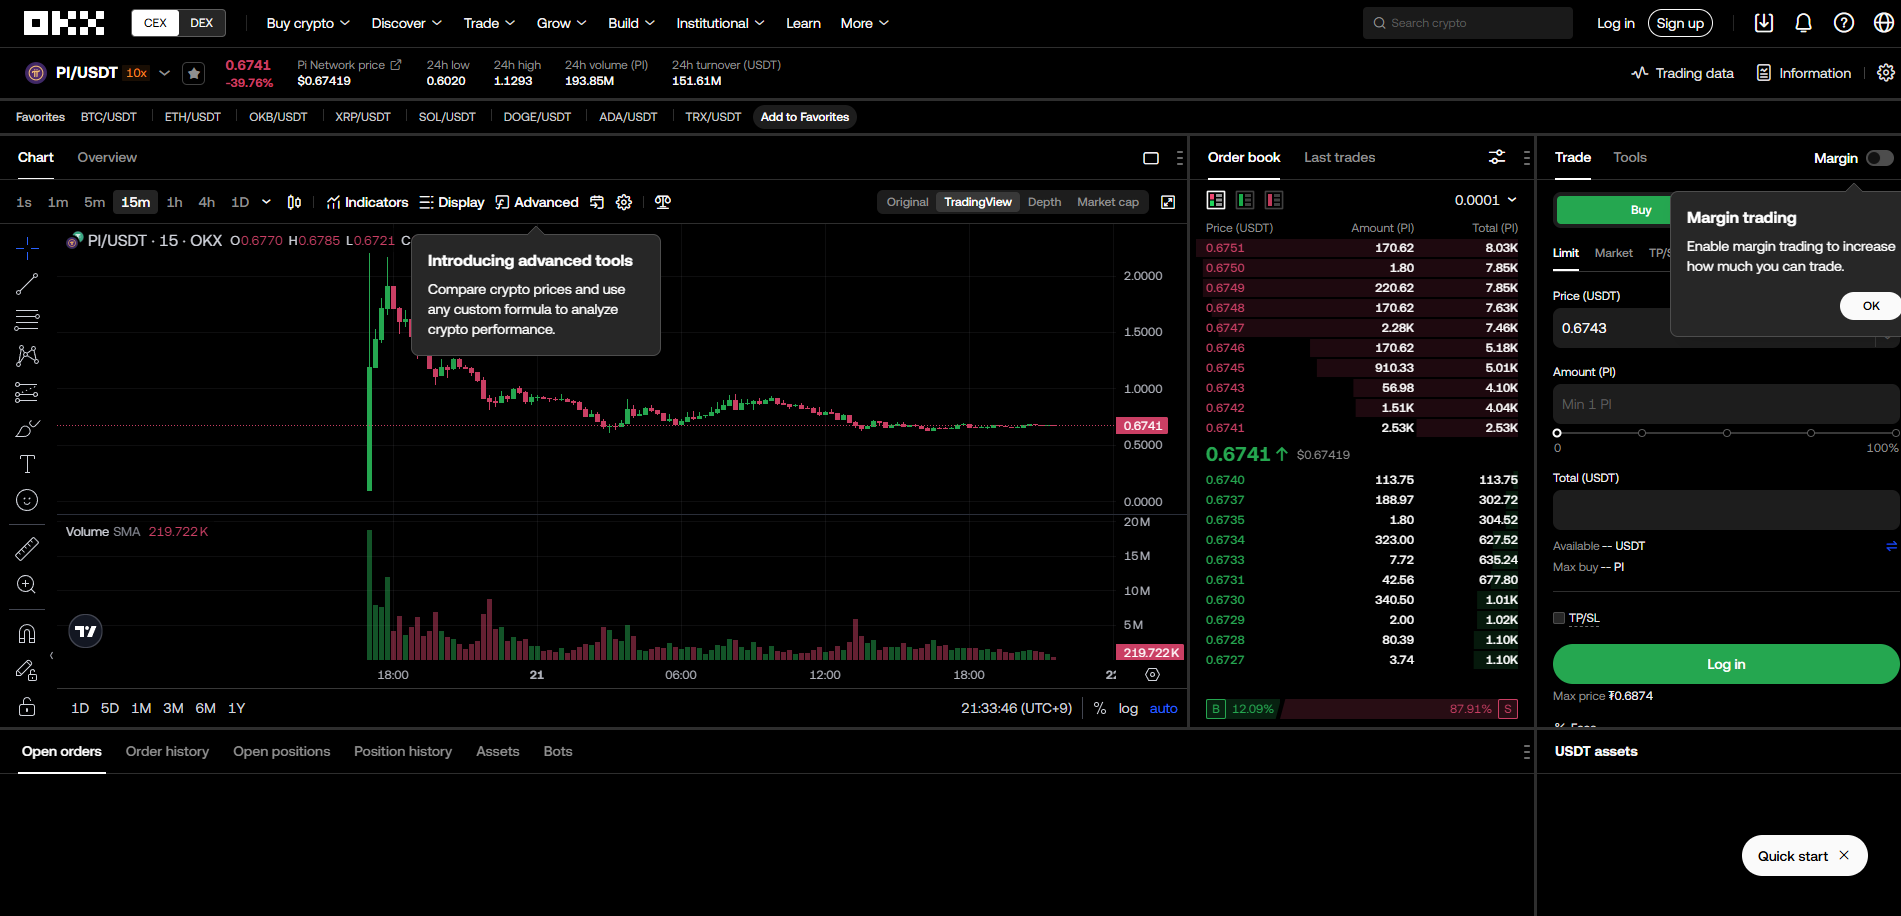Select the Market order type tab

1613,253
